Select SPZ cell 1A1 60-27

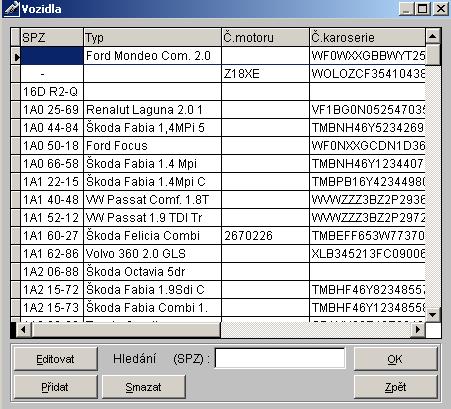[52, 236]
